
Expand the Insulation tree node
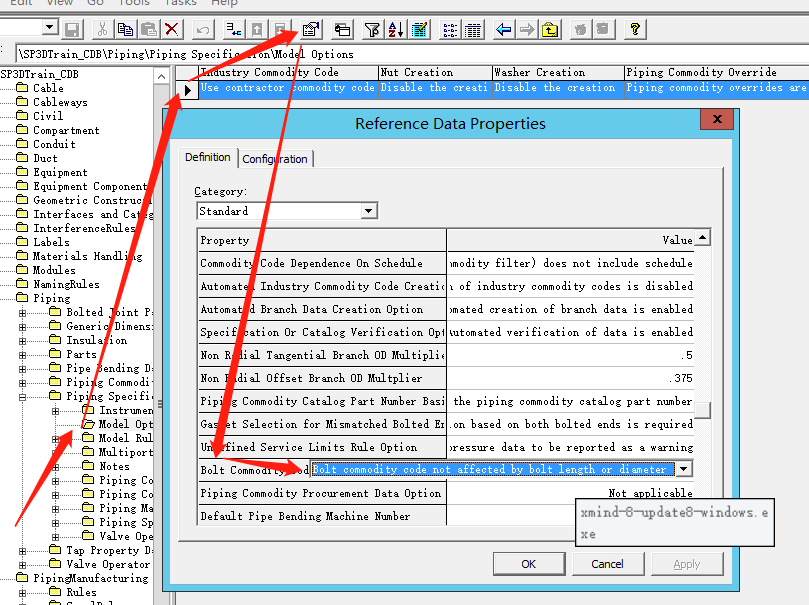click(x=22, y=341)
